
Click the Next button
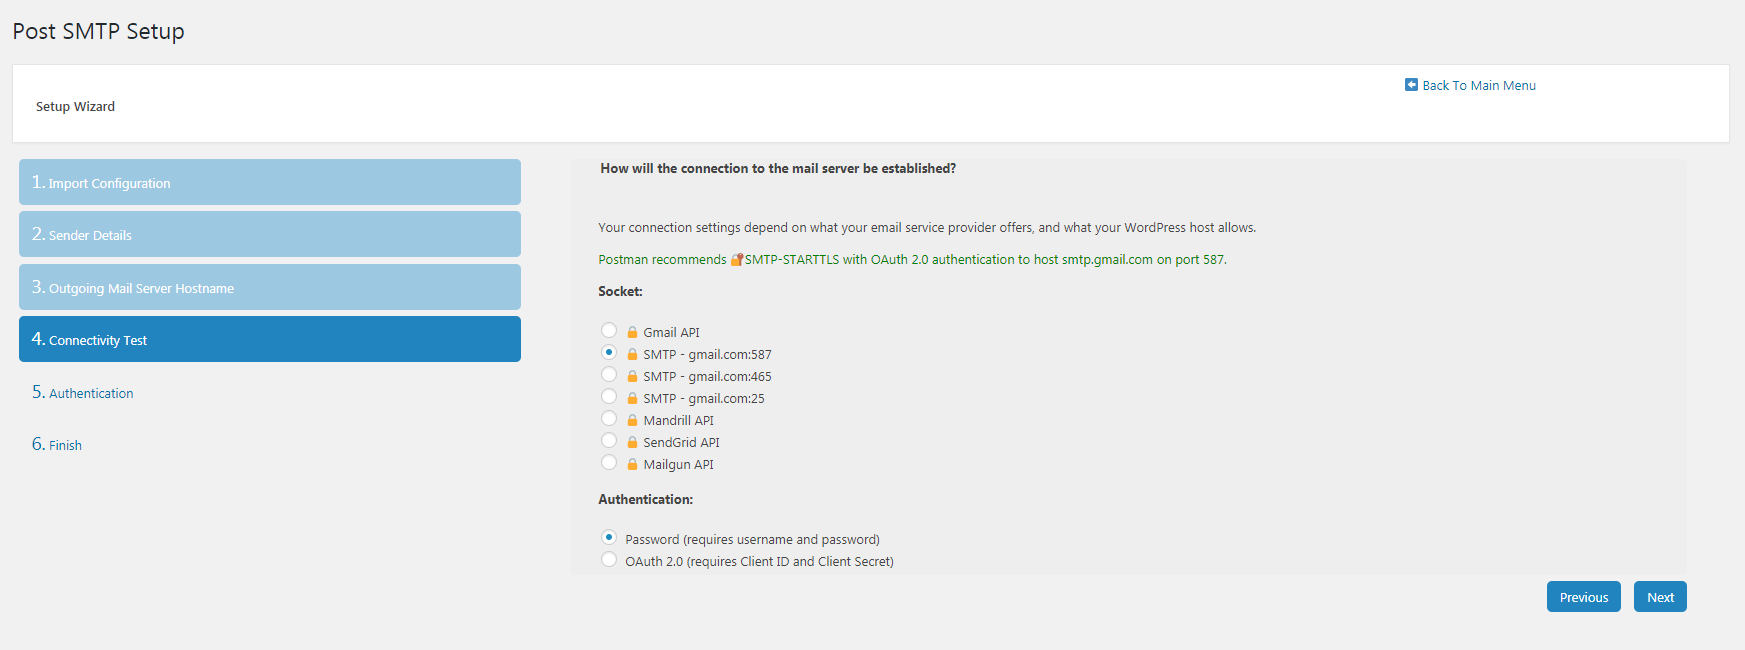(1660, 597)
